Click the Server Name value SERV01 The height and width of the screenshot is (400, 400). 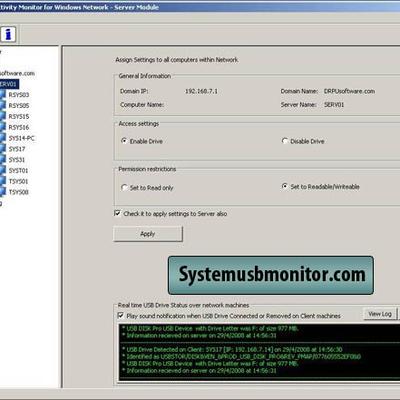tap(334, 104)
